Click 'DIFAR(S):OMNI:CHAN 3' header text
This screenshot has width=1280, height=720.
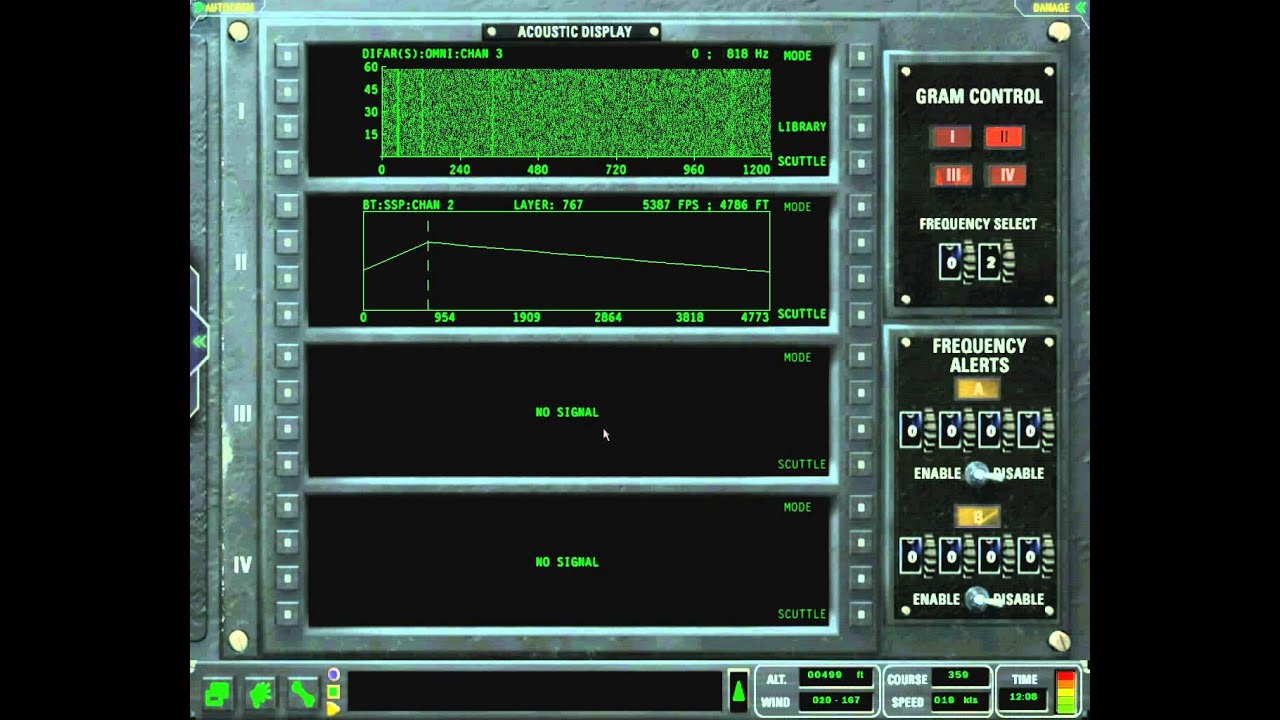pos(432,54)
